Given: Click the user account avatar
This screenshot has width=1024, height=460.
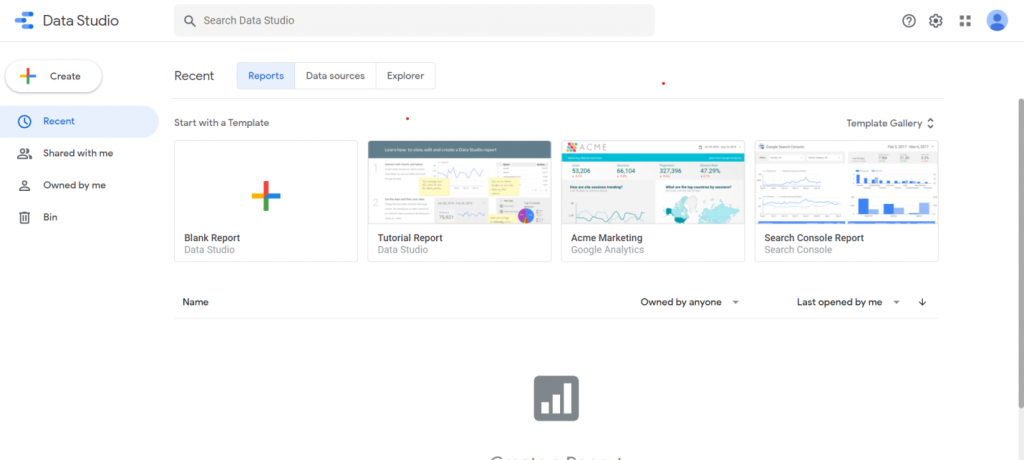Looking at the screenshot, I should 996,20.
